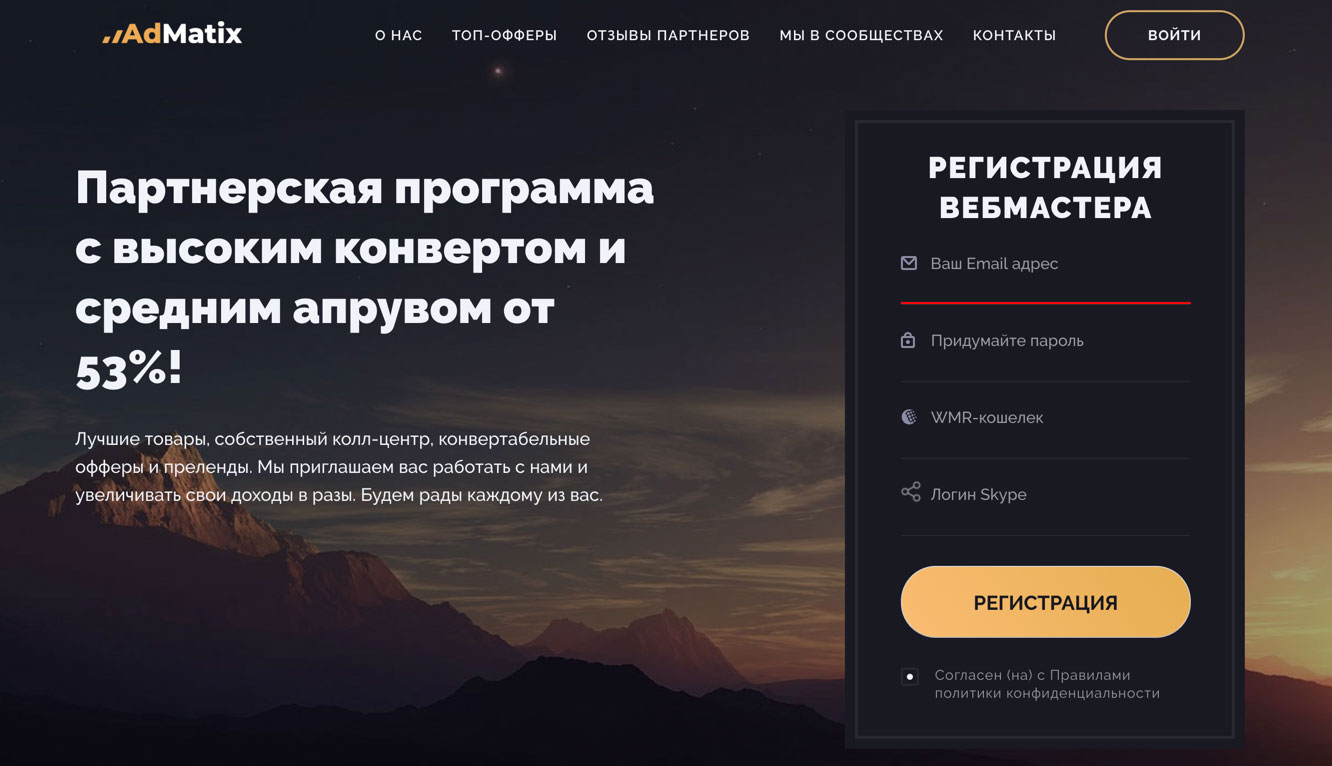Click the ВОЙТИ login button
The image size is (1332, 766).
click(1174, 35)
